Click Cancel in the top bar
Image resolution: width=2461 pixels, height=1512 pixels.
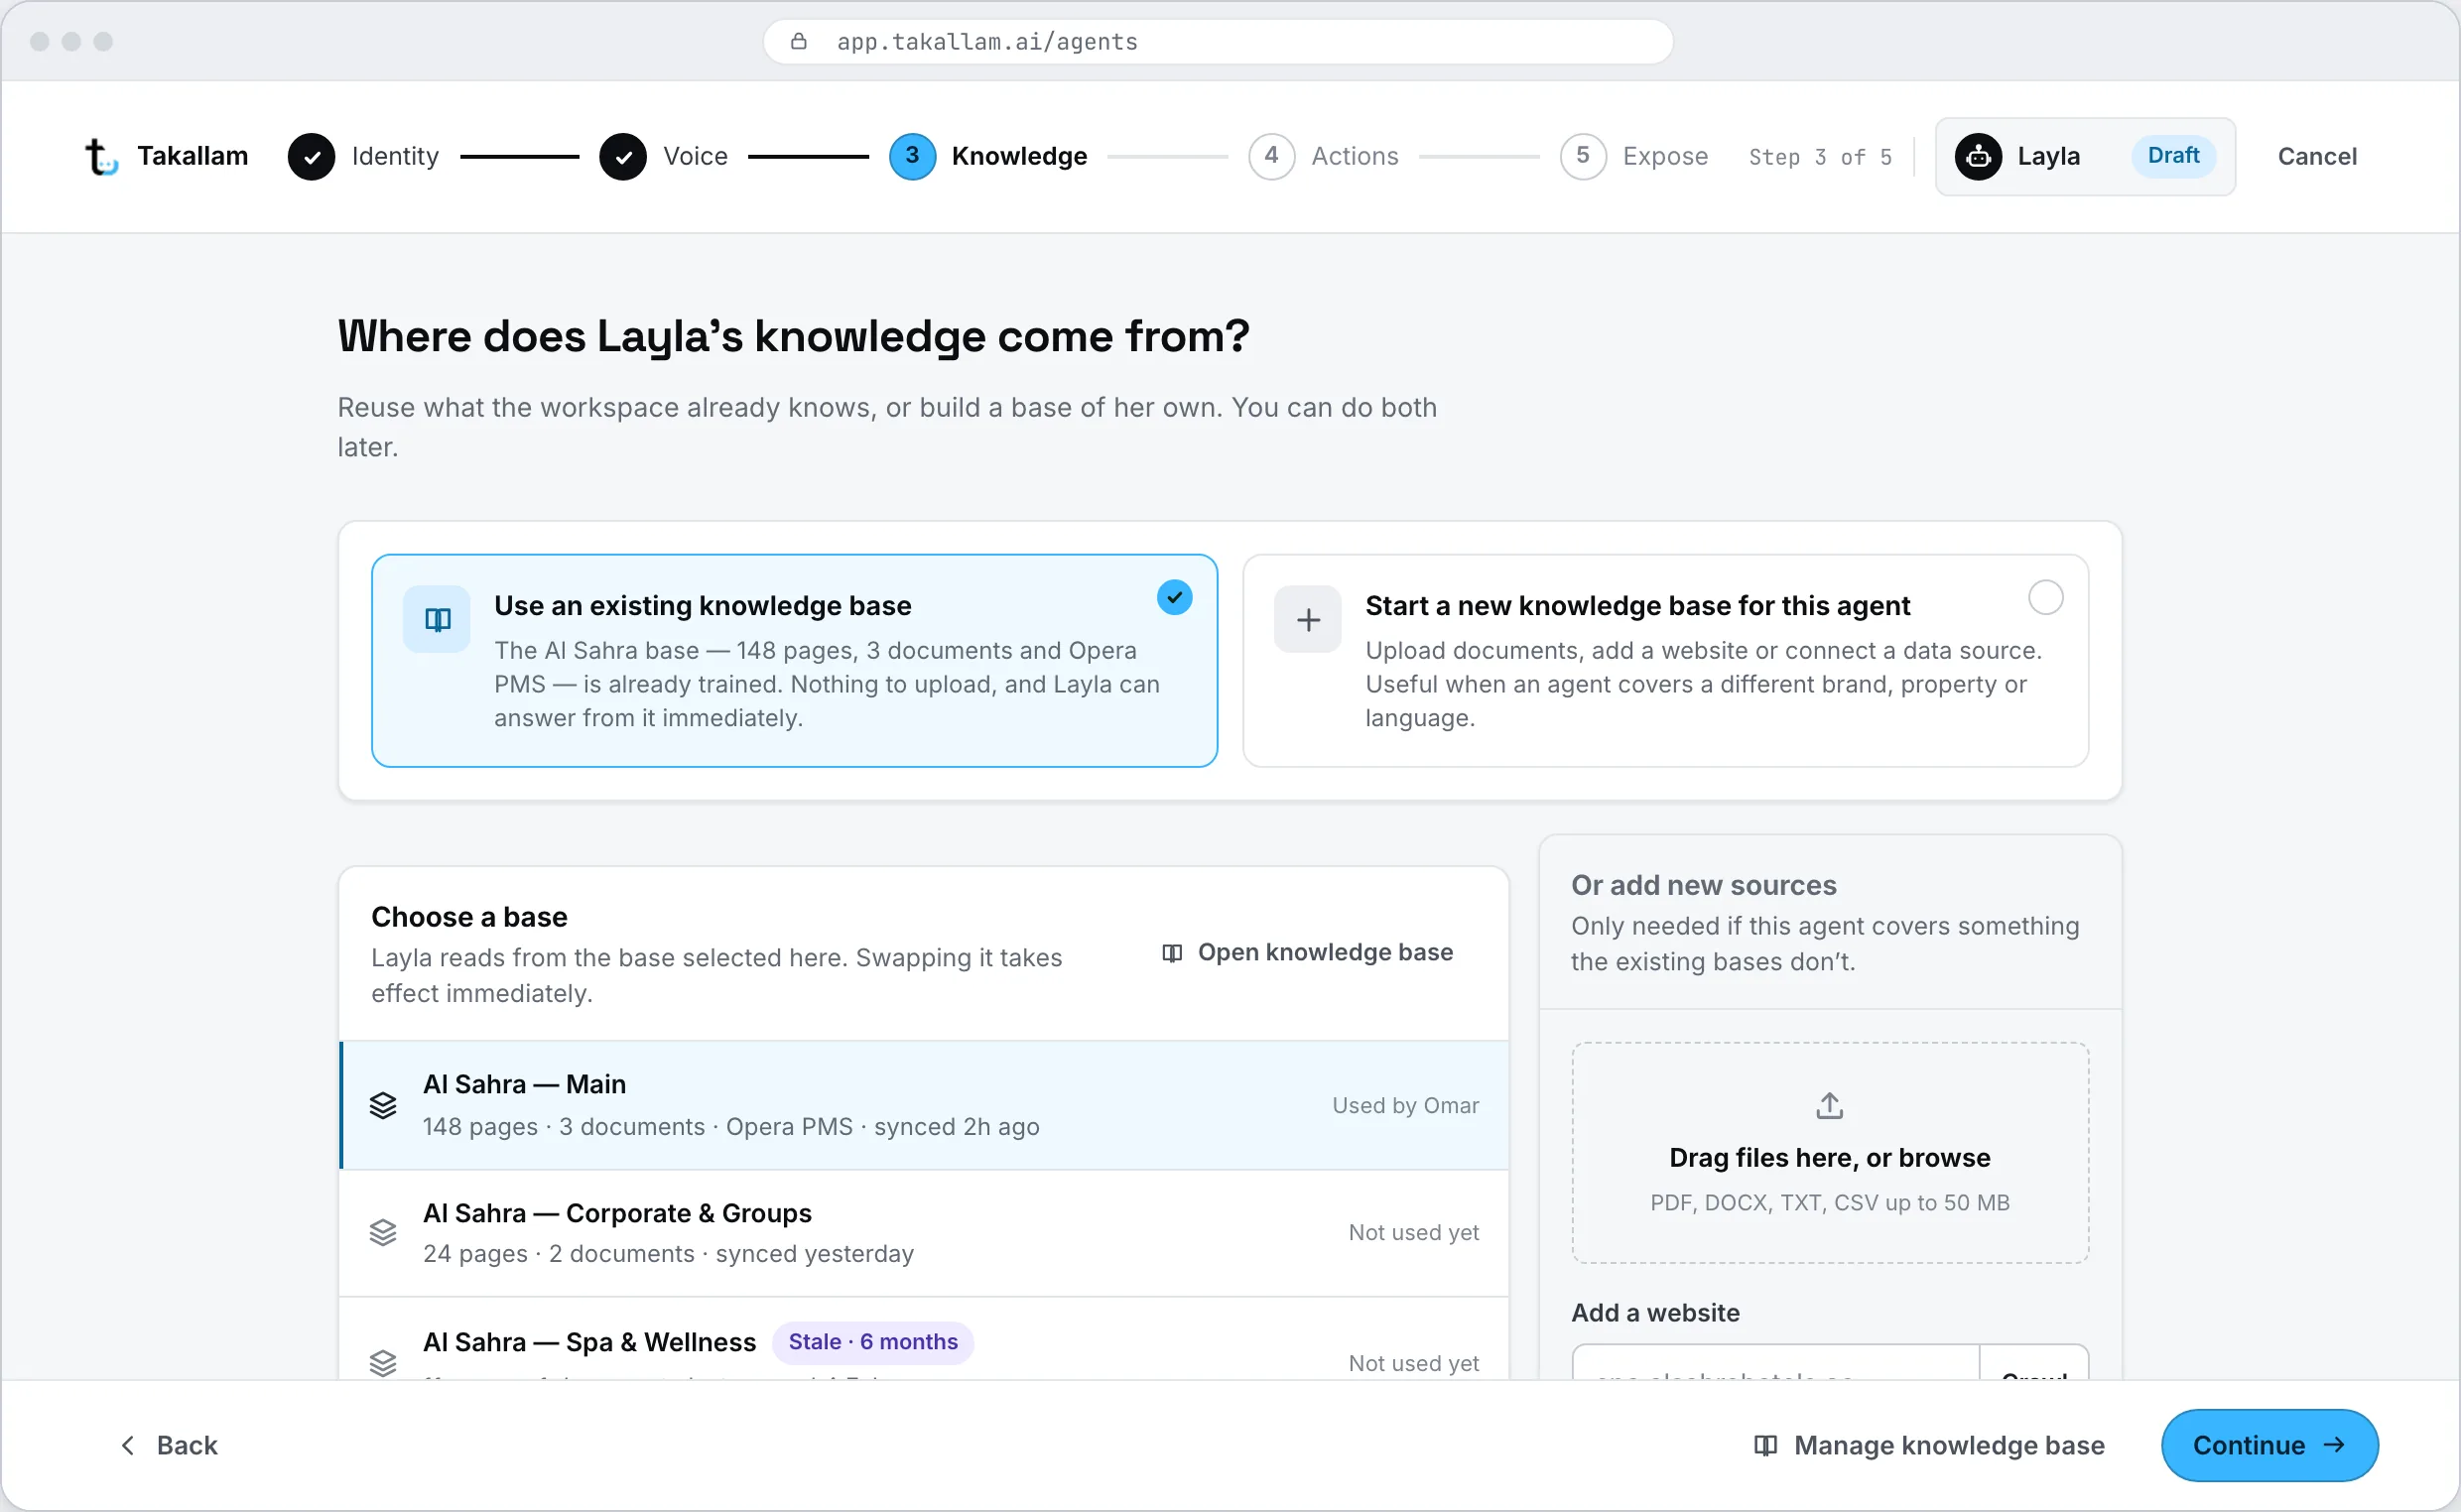(2316, 156)
